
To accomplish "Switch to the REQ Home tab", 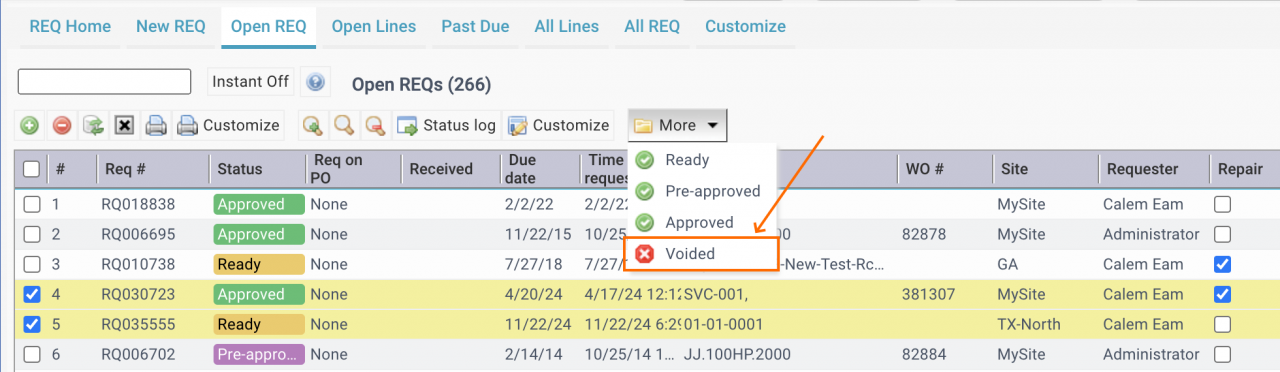I will (70, 27).
